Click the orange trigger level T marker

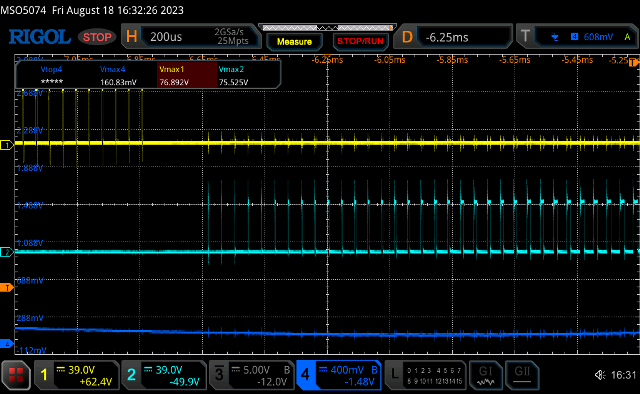pyautogui.click(x=6, y=288)
